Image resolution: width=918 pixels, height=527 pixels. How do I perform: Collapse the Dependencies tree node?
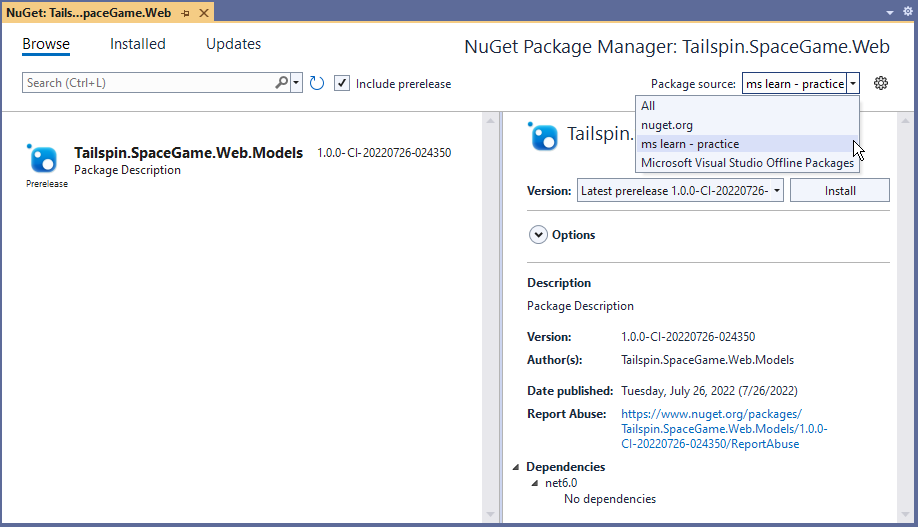(516, 467)
